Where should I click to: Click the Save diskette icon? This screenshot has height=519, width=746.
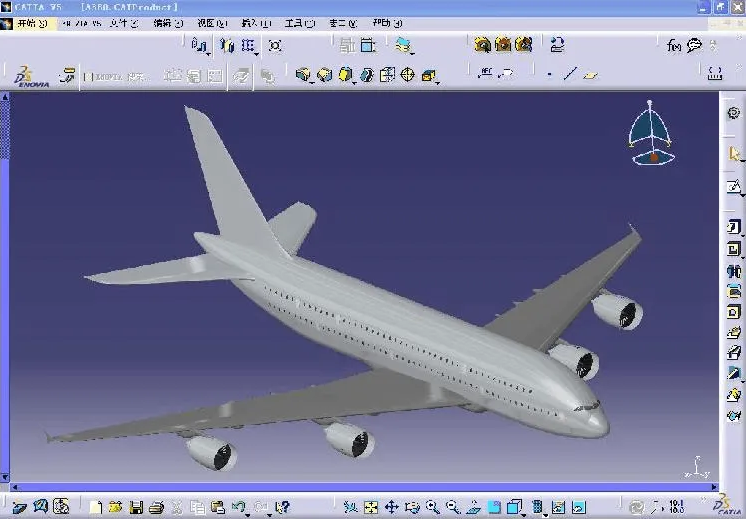[137, 507]
